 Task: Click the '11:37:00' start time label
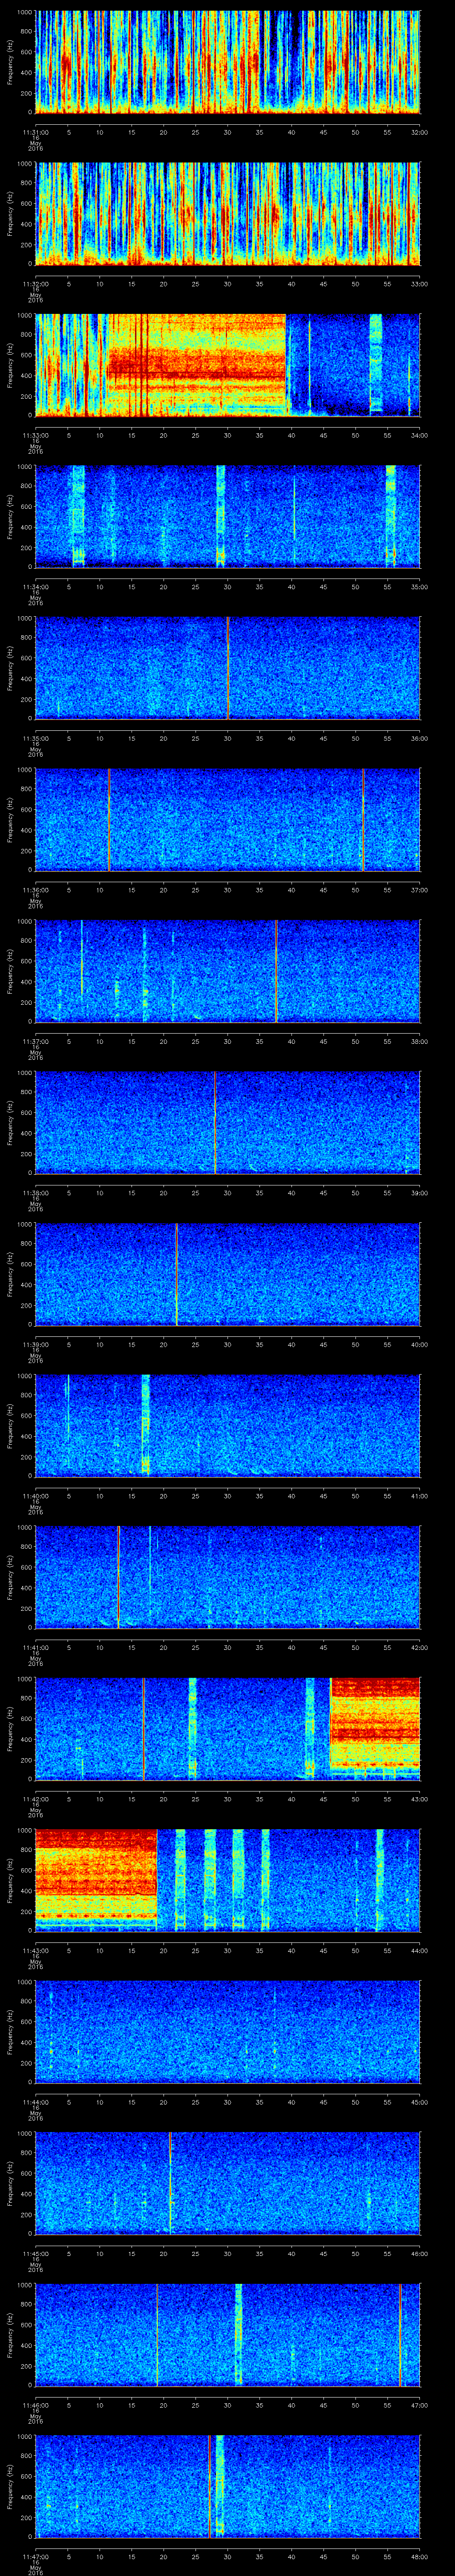click(35, 1041)
